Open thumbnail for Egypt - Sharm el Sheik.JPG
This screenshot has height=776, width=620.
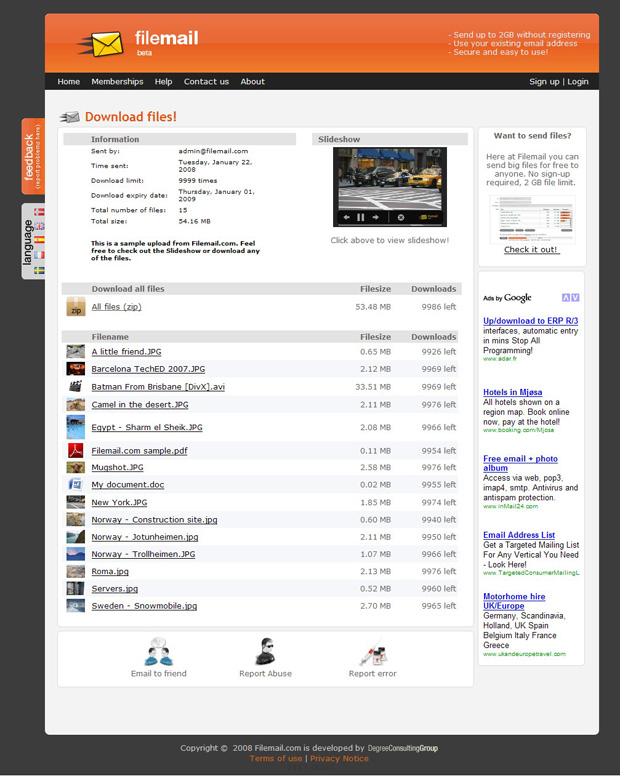coord(76,427)
